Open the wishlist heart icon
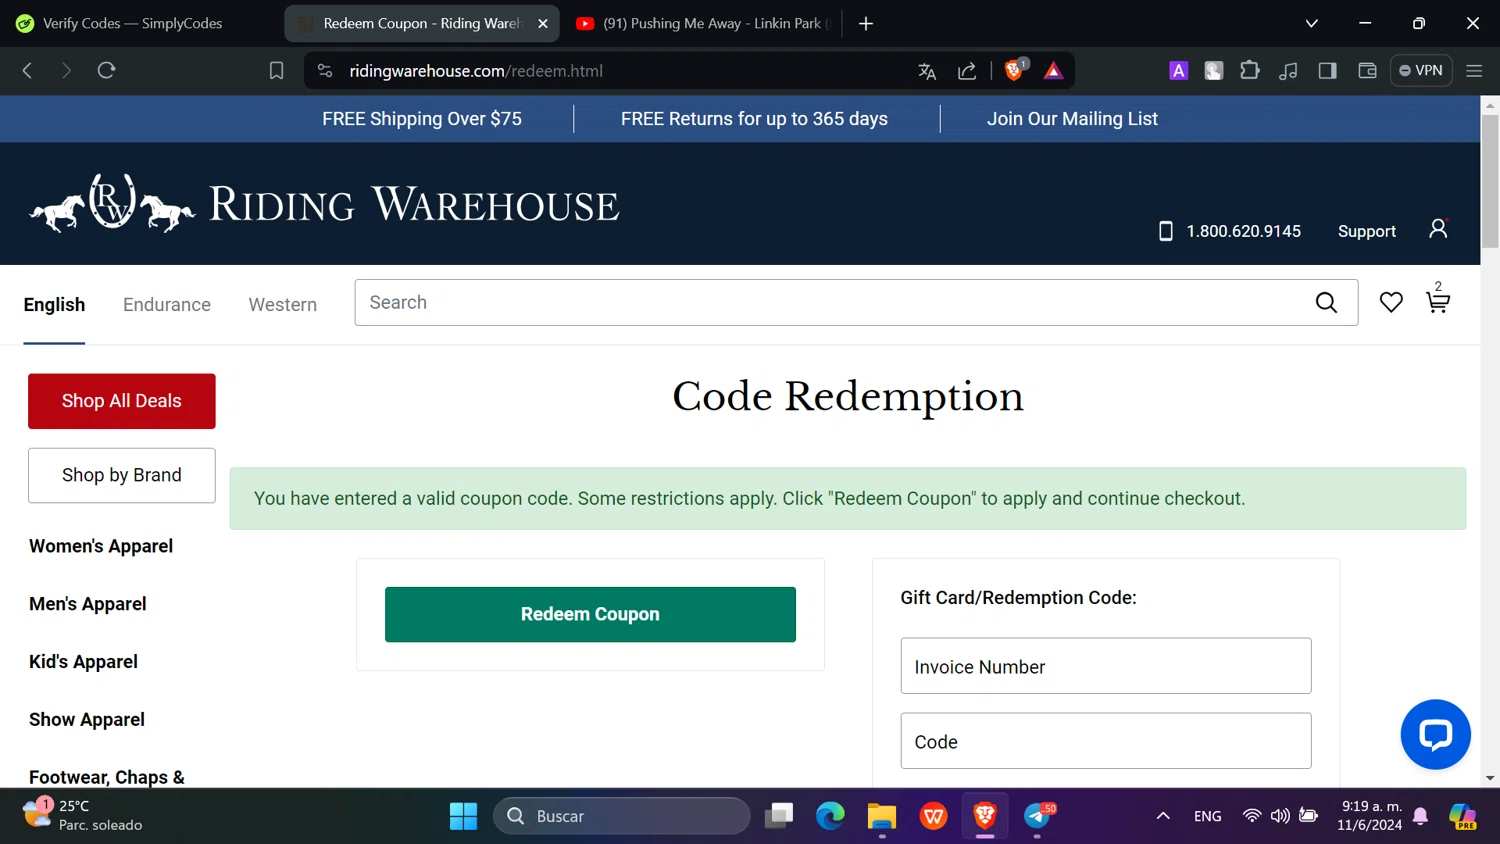The height and width of the screenshot is (844, 1500). pos(1391,302)
